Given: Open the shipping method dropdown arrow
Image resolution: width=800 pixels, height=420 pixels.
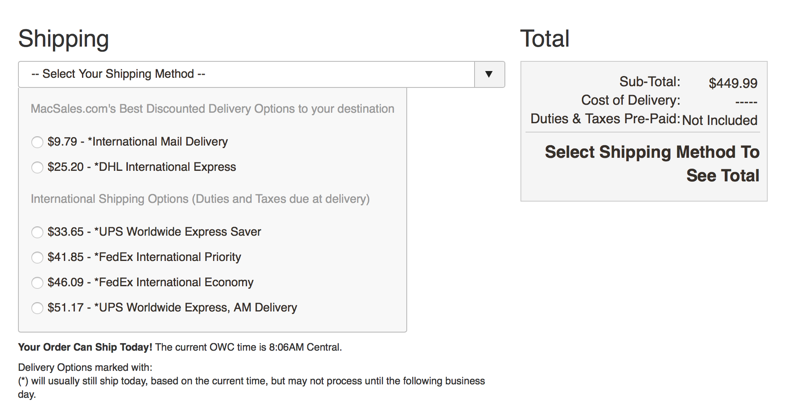Looking at the screenshot, I should pos(488,74).
